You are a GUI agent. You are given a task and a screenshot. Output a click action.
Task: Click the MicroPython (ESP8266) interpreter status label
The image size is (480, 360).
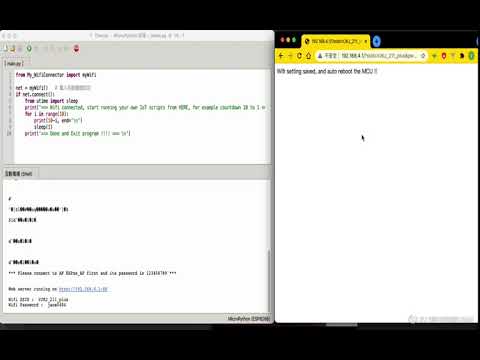point(249,319)
